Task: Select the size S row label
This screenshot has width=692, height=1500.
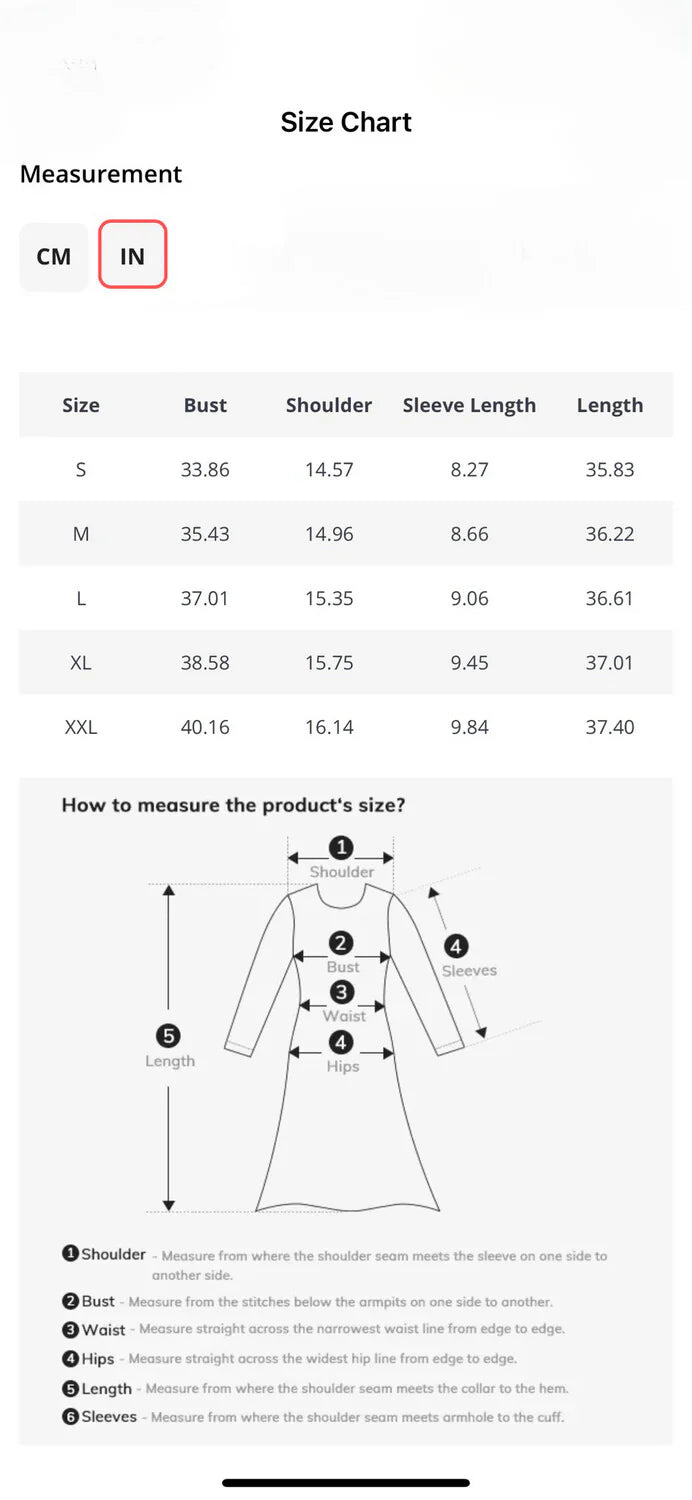Action: 81,469
